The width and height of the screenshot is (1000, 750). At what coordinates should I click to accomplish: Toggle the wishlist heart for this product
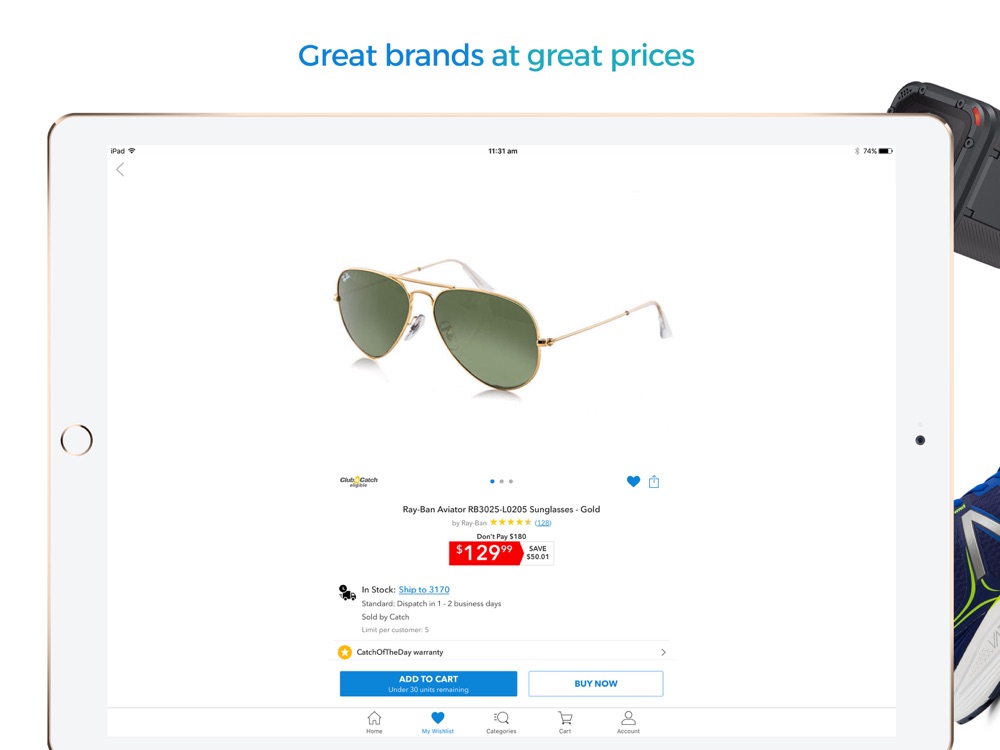[633, 482]
